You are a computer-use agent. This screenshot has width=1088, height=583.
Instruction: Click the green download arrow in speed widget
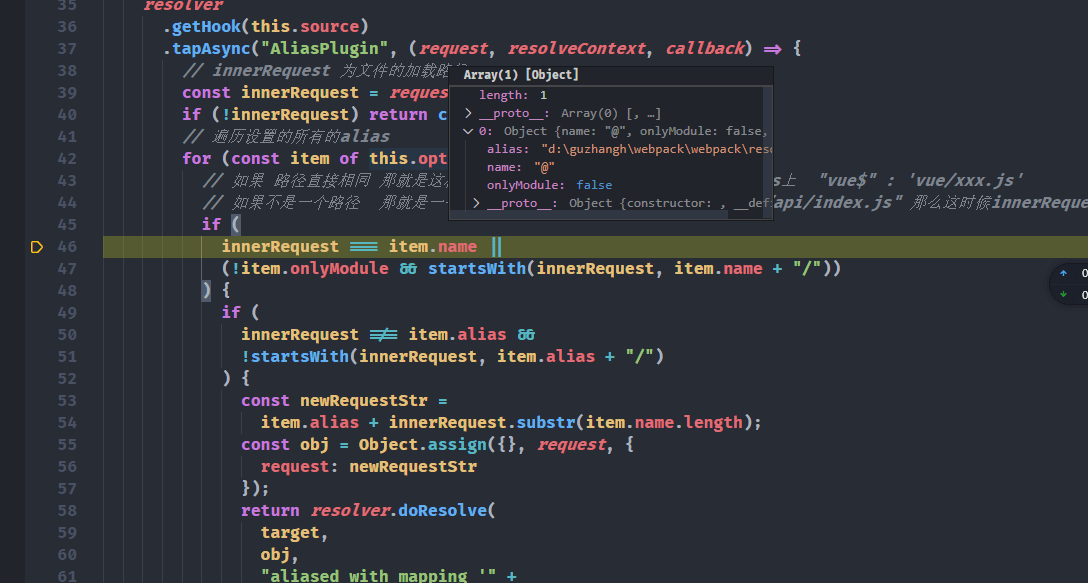(x=1063, y=294)
